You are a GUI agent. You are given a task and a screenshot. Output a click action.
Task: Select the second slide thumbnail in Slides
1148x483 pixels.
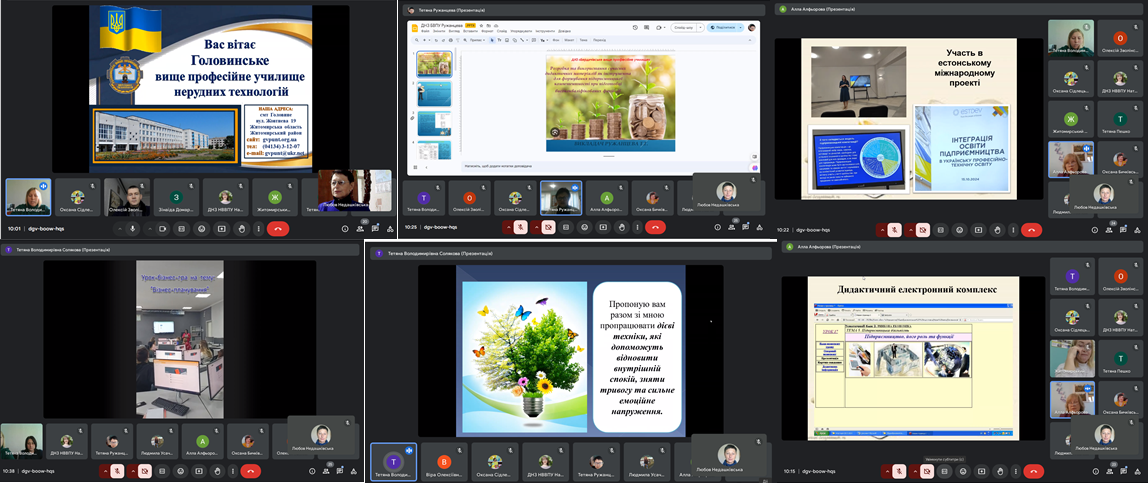[433, 93]
